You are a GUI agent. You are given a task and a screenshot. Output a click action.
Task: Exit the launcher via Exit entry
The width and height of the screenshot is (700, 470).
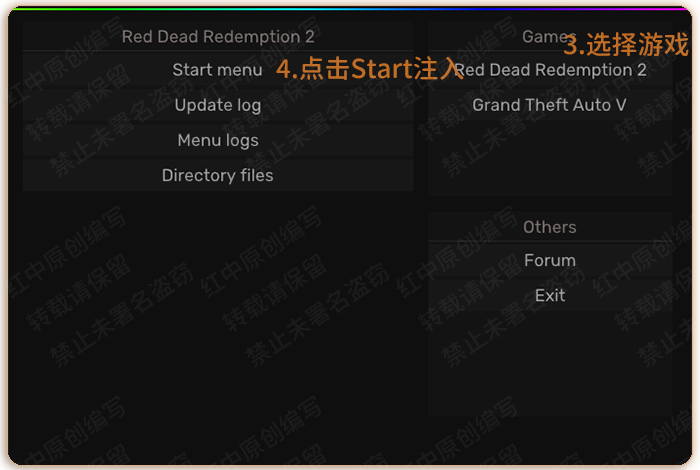(550, 295)
